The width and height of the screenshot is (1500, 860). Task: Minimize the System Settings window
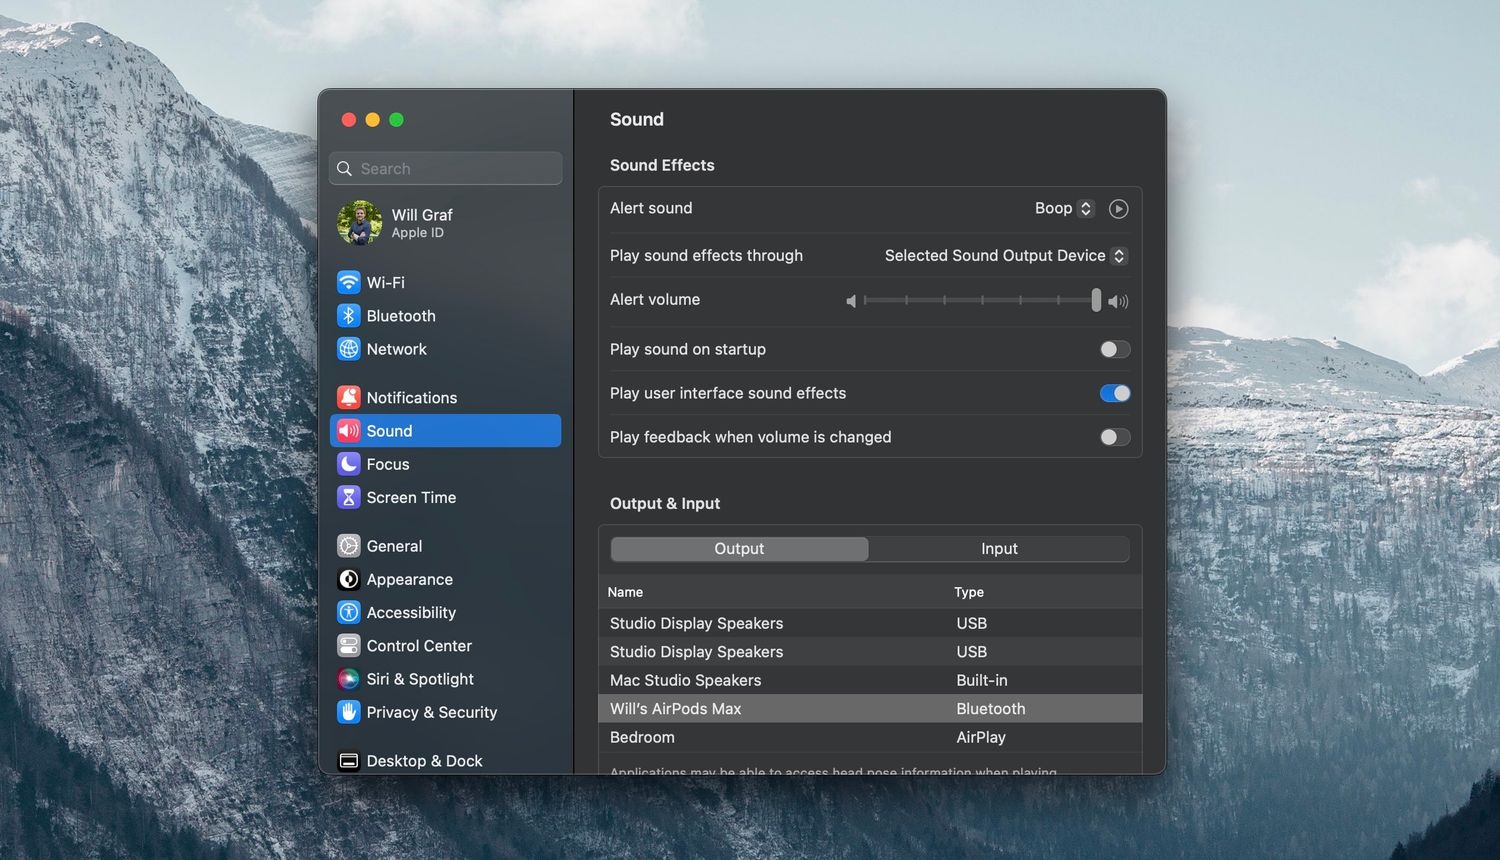point(372,120)
